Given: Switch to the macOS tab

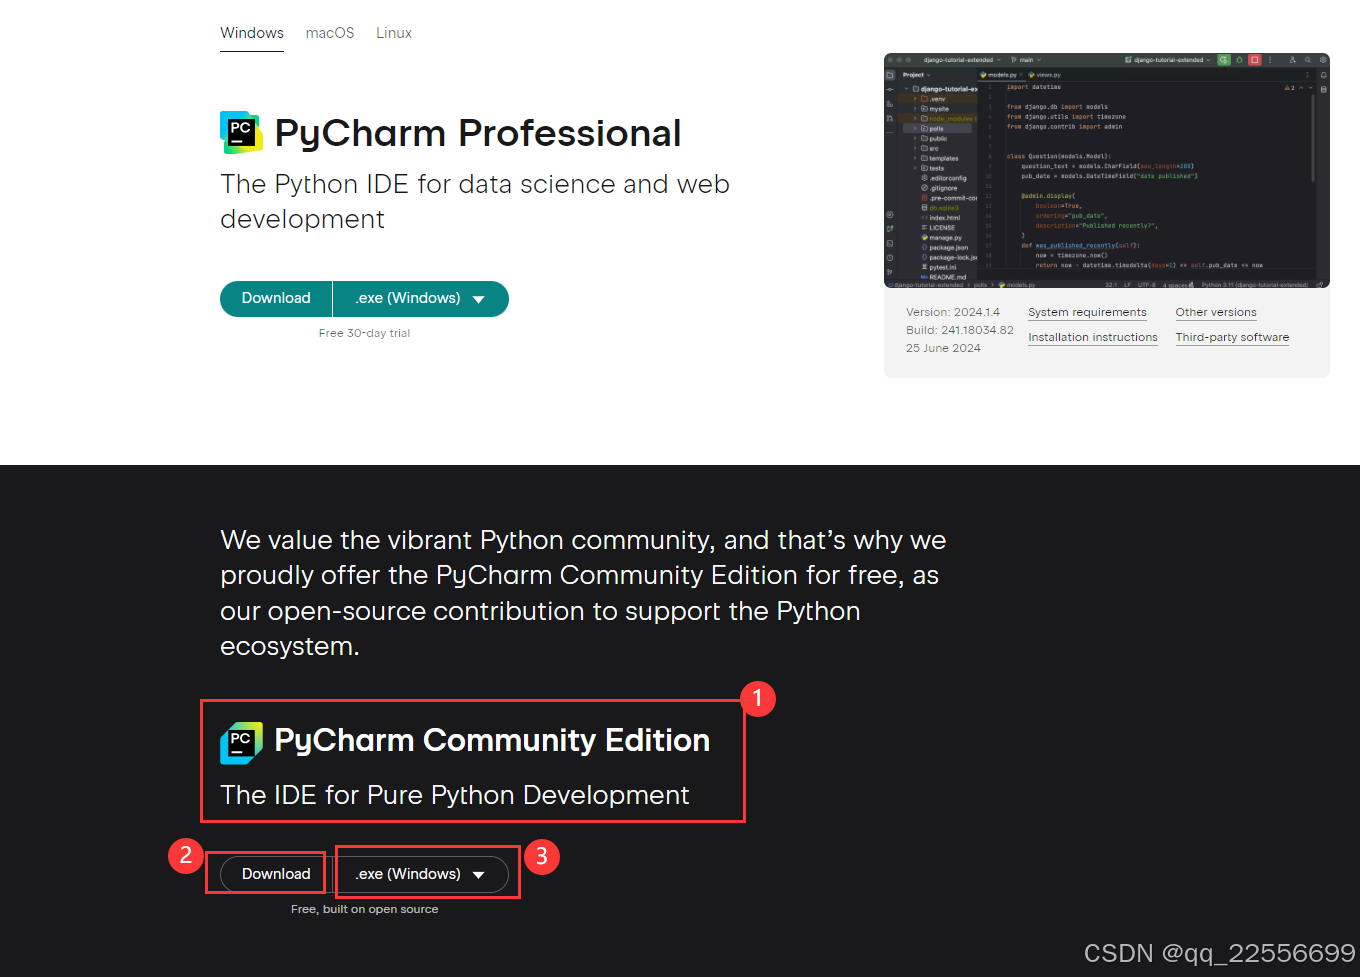Looking at the screenshot, I should coord(330,33).
